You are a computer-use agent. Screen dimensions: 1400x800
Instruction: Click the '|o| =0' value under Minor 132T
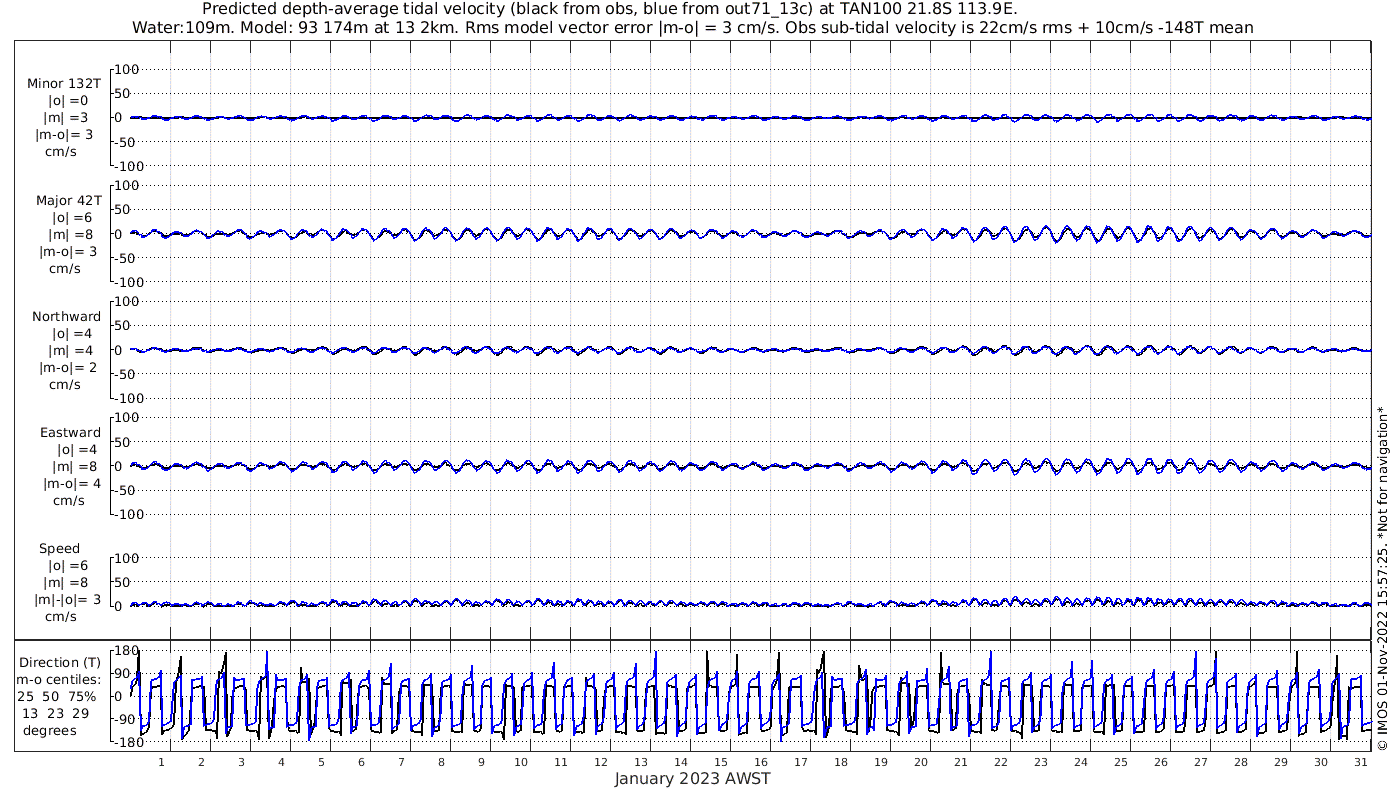point(68,101)
